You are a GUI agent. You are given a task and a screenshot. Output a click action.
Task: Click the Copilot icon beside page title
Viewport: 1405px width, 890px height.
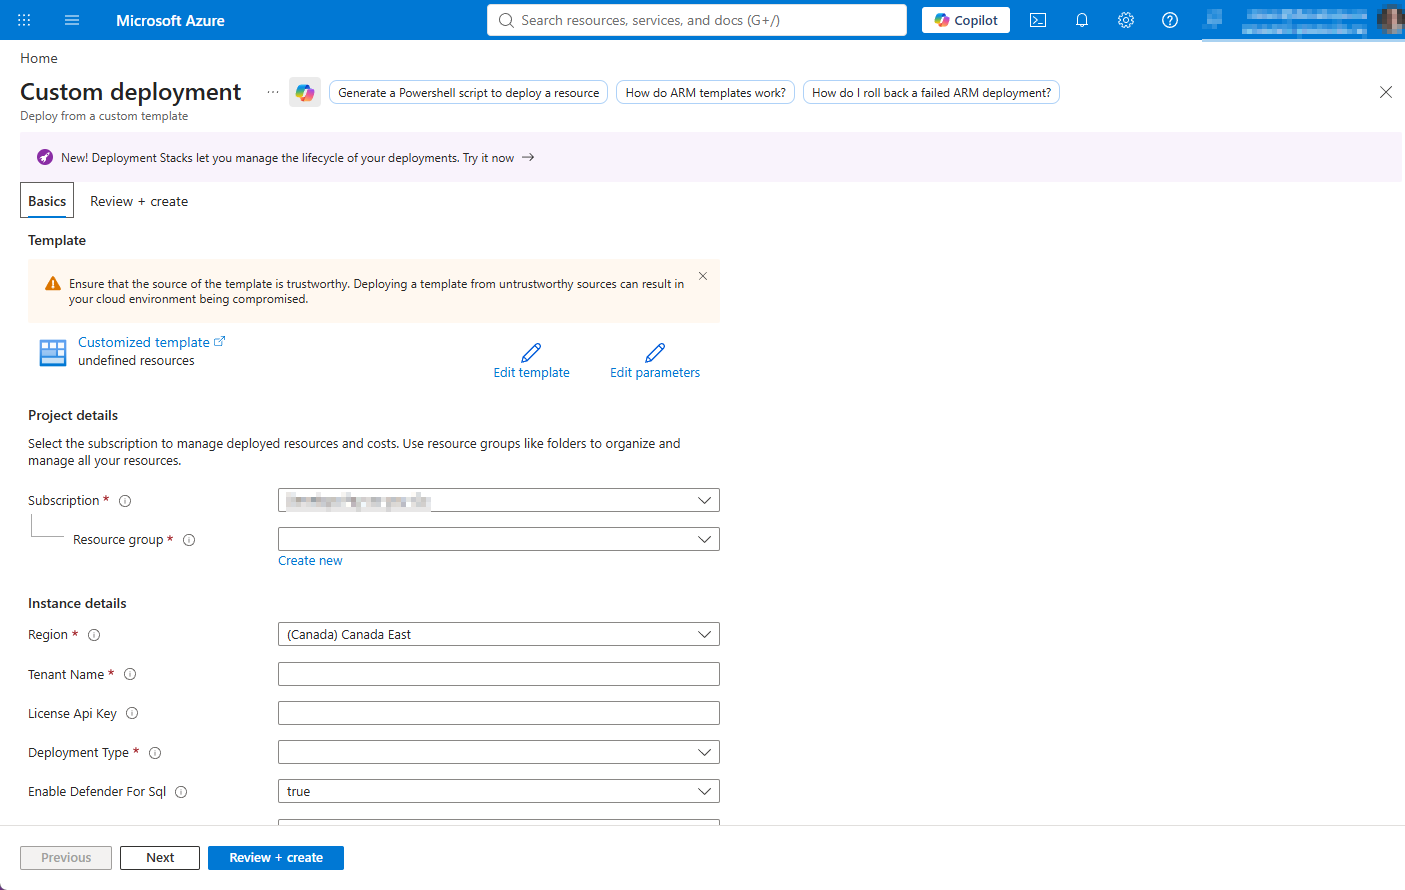tap(305, 93)
